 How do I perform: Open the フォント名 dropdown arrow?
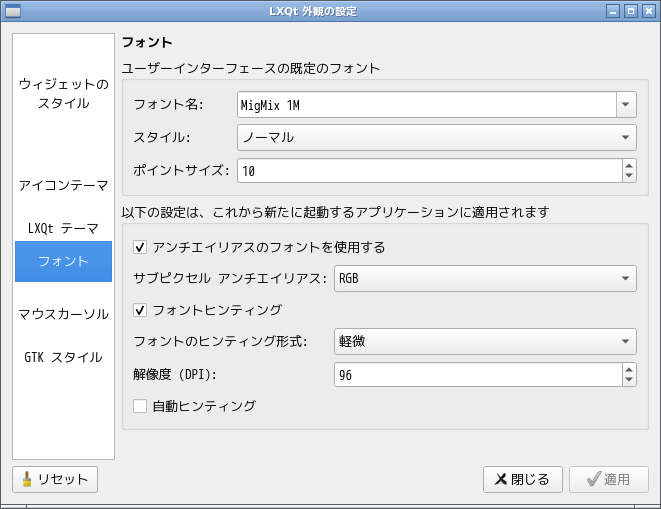(x=626, y=104)
